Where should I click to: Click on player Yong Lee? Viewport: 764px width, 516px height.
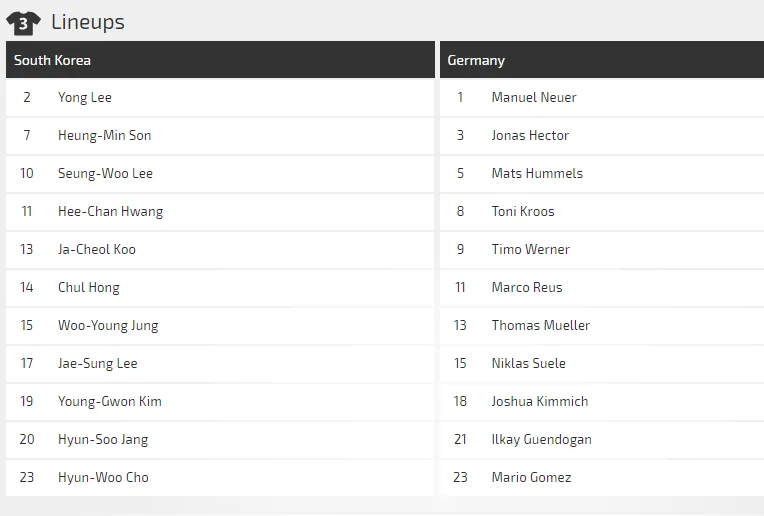click(85, 97)
